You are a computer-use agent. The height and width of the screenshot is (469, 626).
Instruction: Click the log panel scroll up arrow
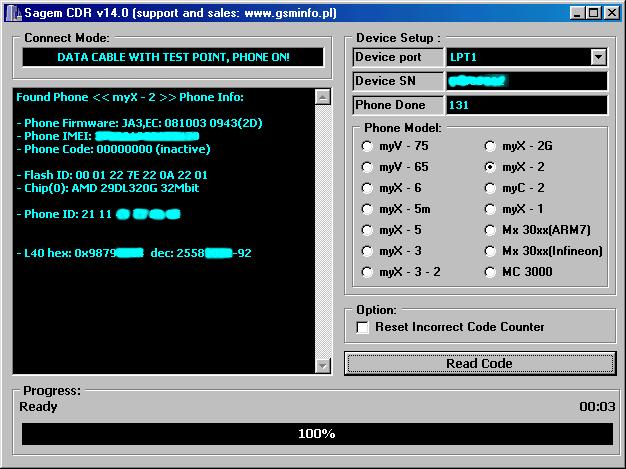pos(323,97)
